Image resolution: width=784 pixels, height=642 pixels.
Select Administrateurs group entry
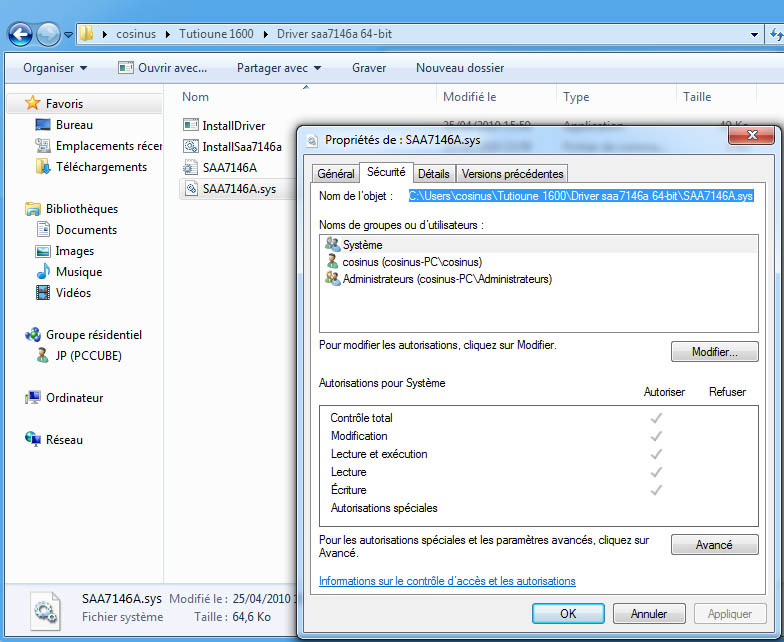(446, 279)
